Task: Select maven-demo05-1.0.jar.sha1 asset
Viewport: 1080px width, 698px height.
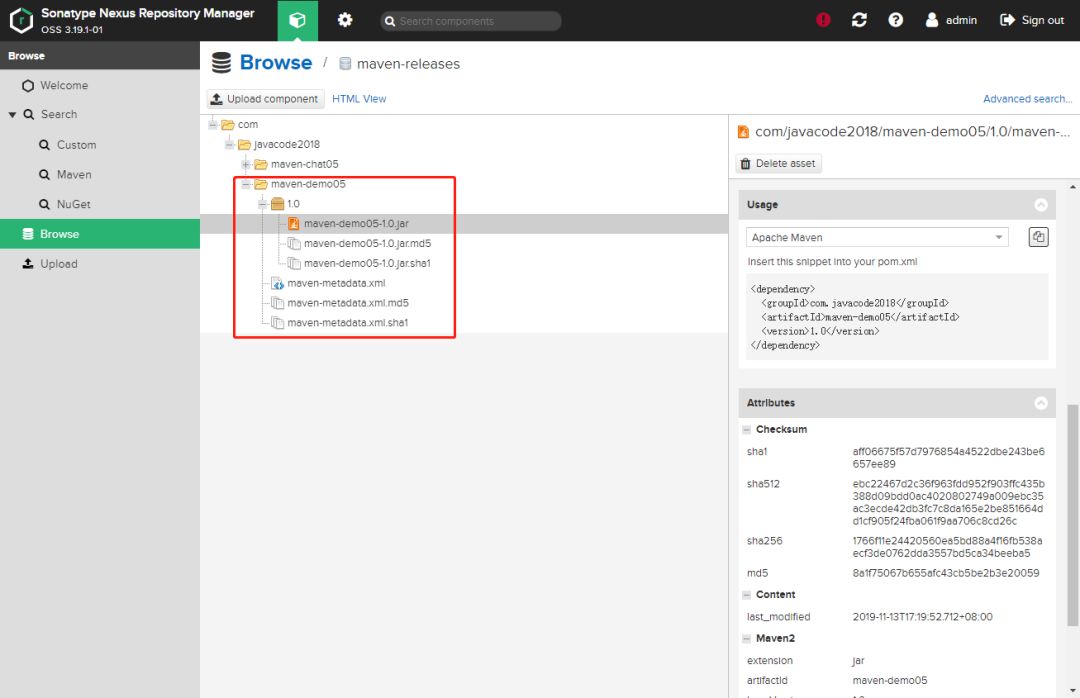Action: (367, 263)
